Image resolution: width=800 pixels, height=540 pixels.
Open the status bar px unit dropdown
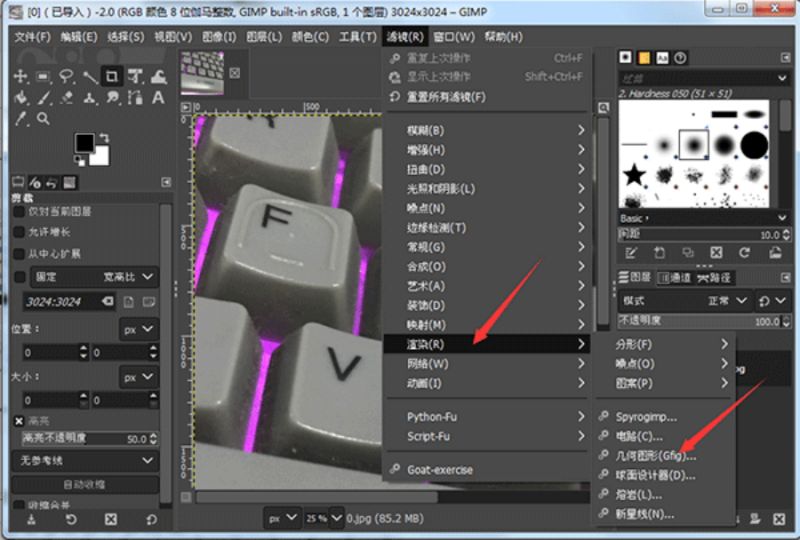(x=282, y=519)
